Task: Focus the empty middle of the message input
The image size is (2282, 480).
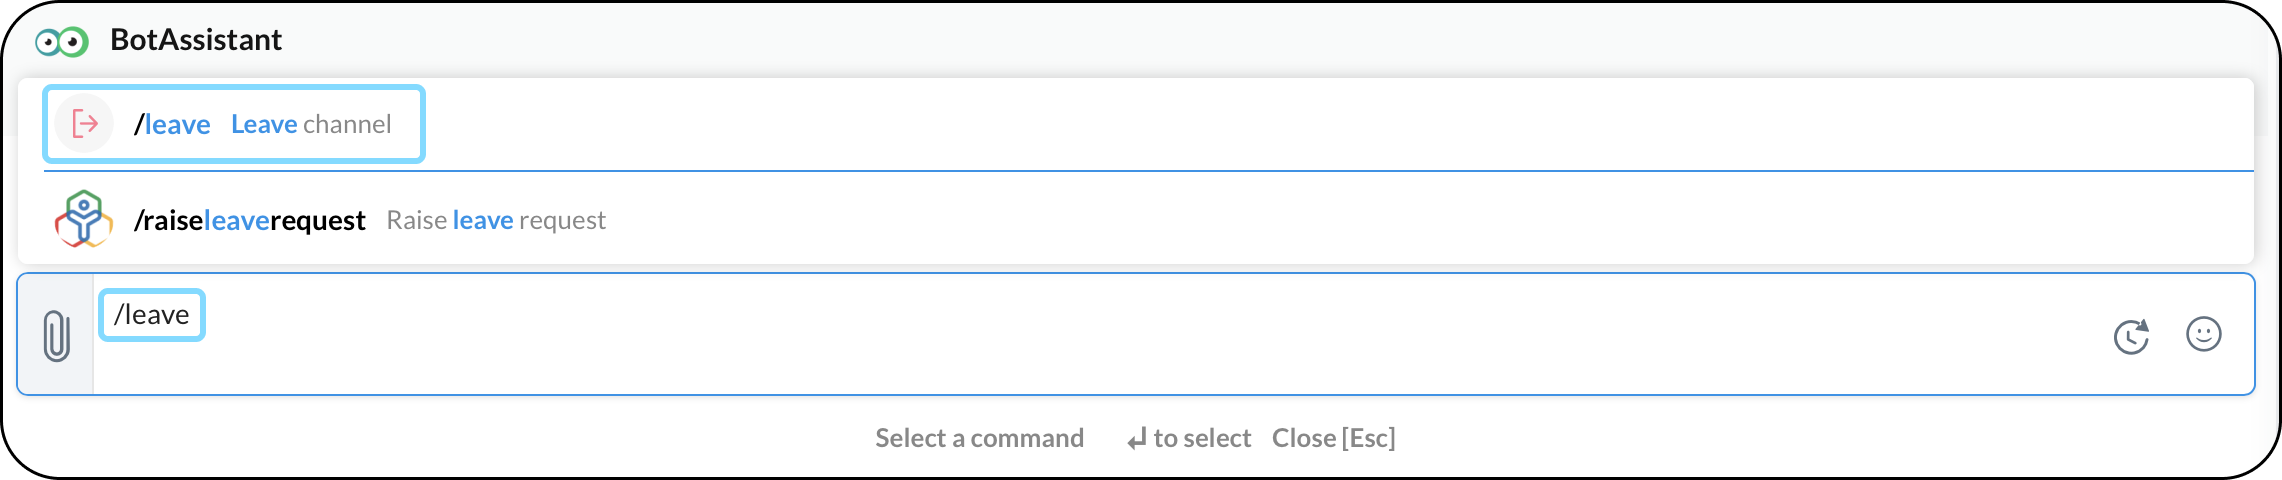Action: [x=1100, y=335]
